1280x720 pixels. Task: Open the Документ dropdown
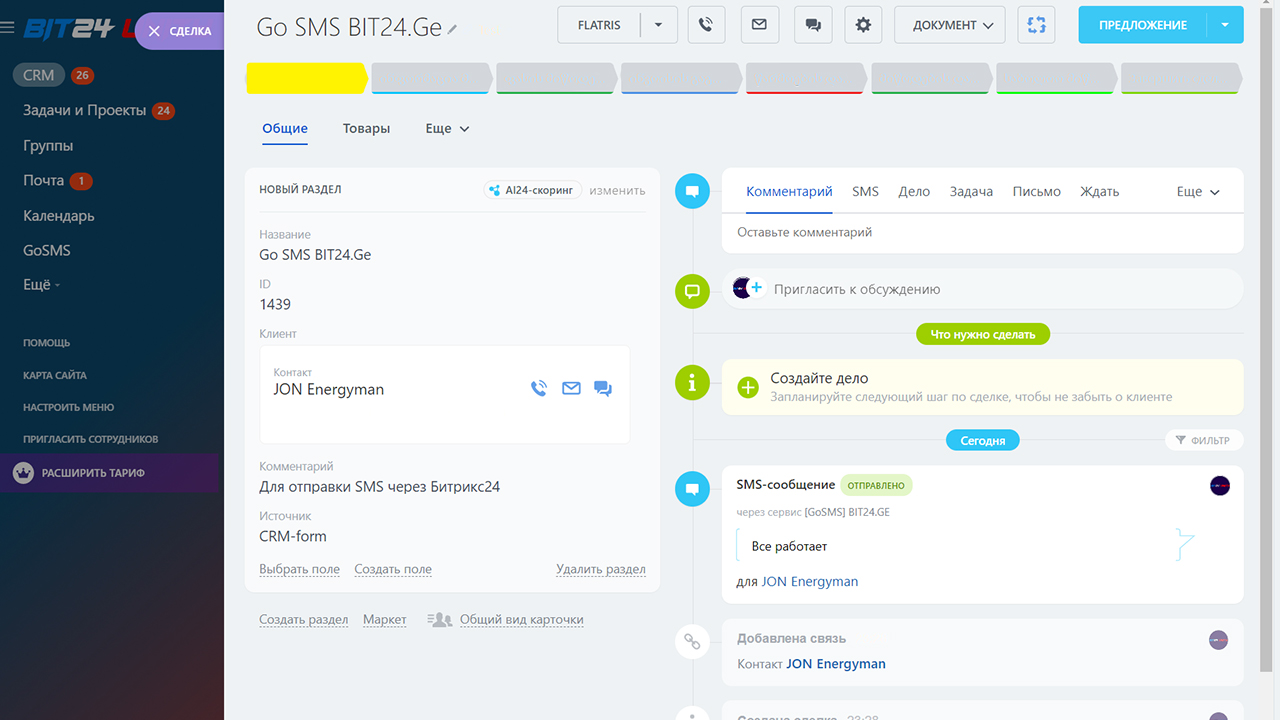click(x=949, y=25)
